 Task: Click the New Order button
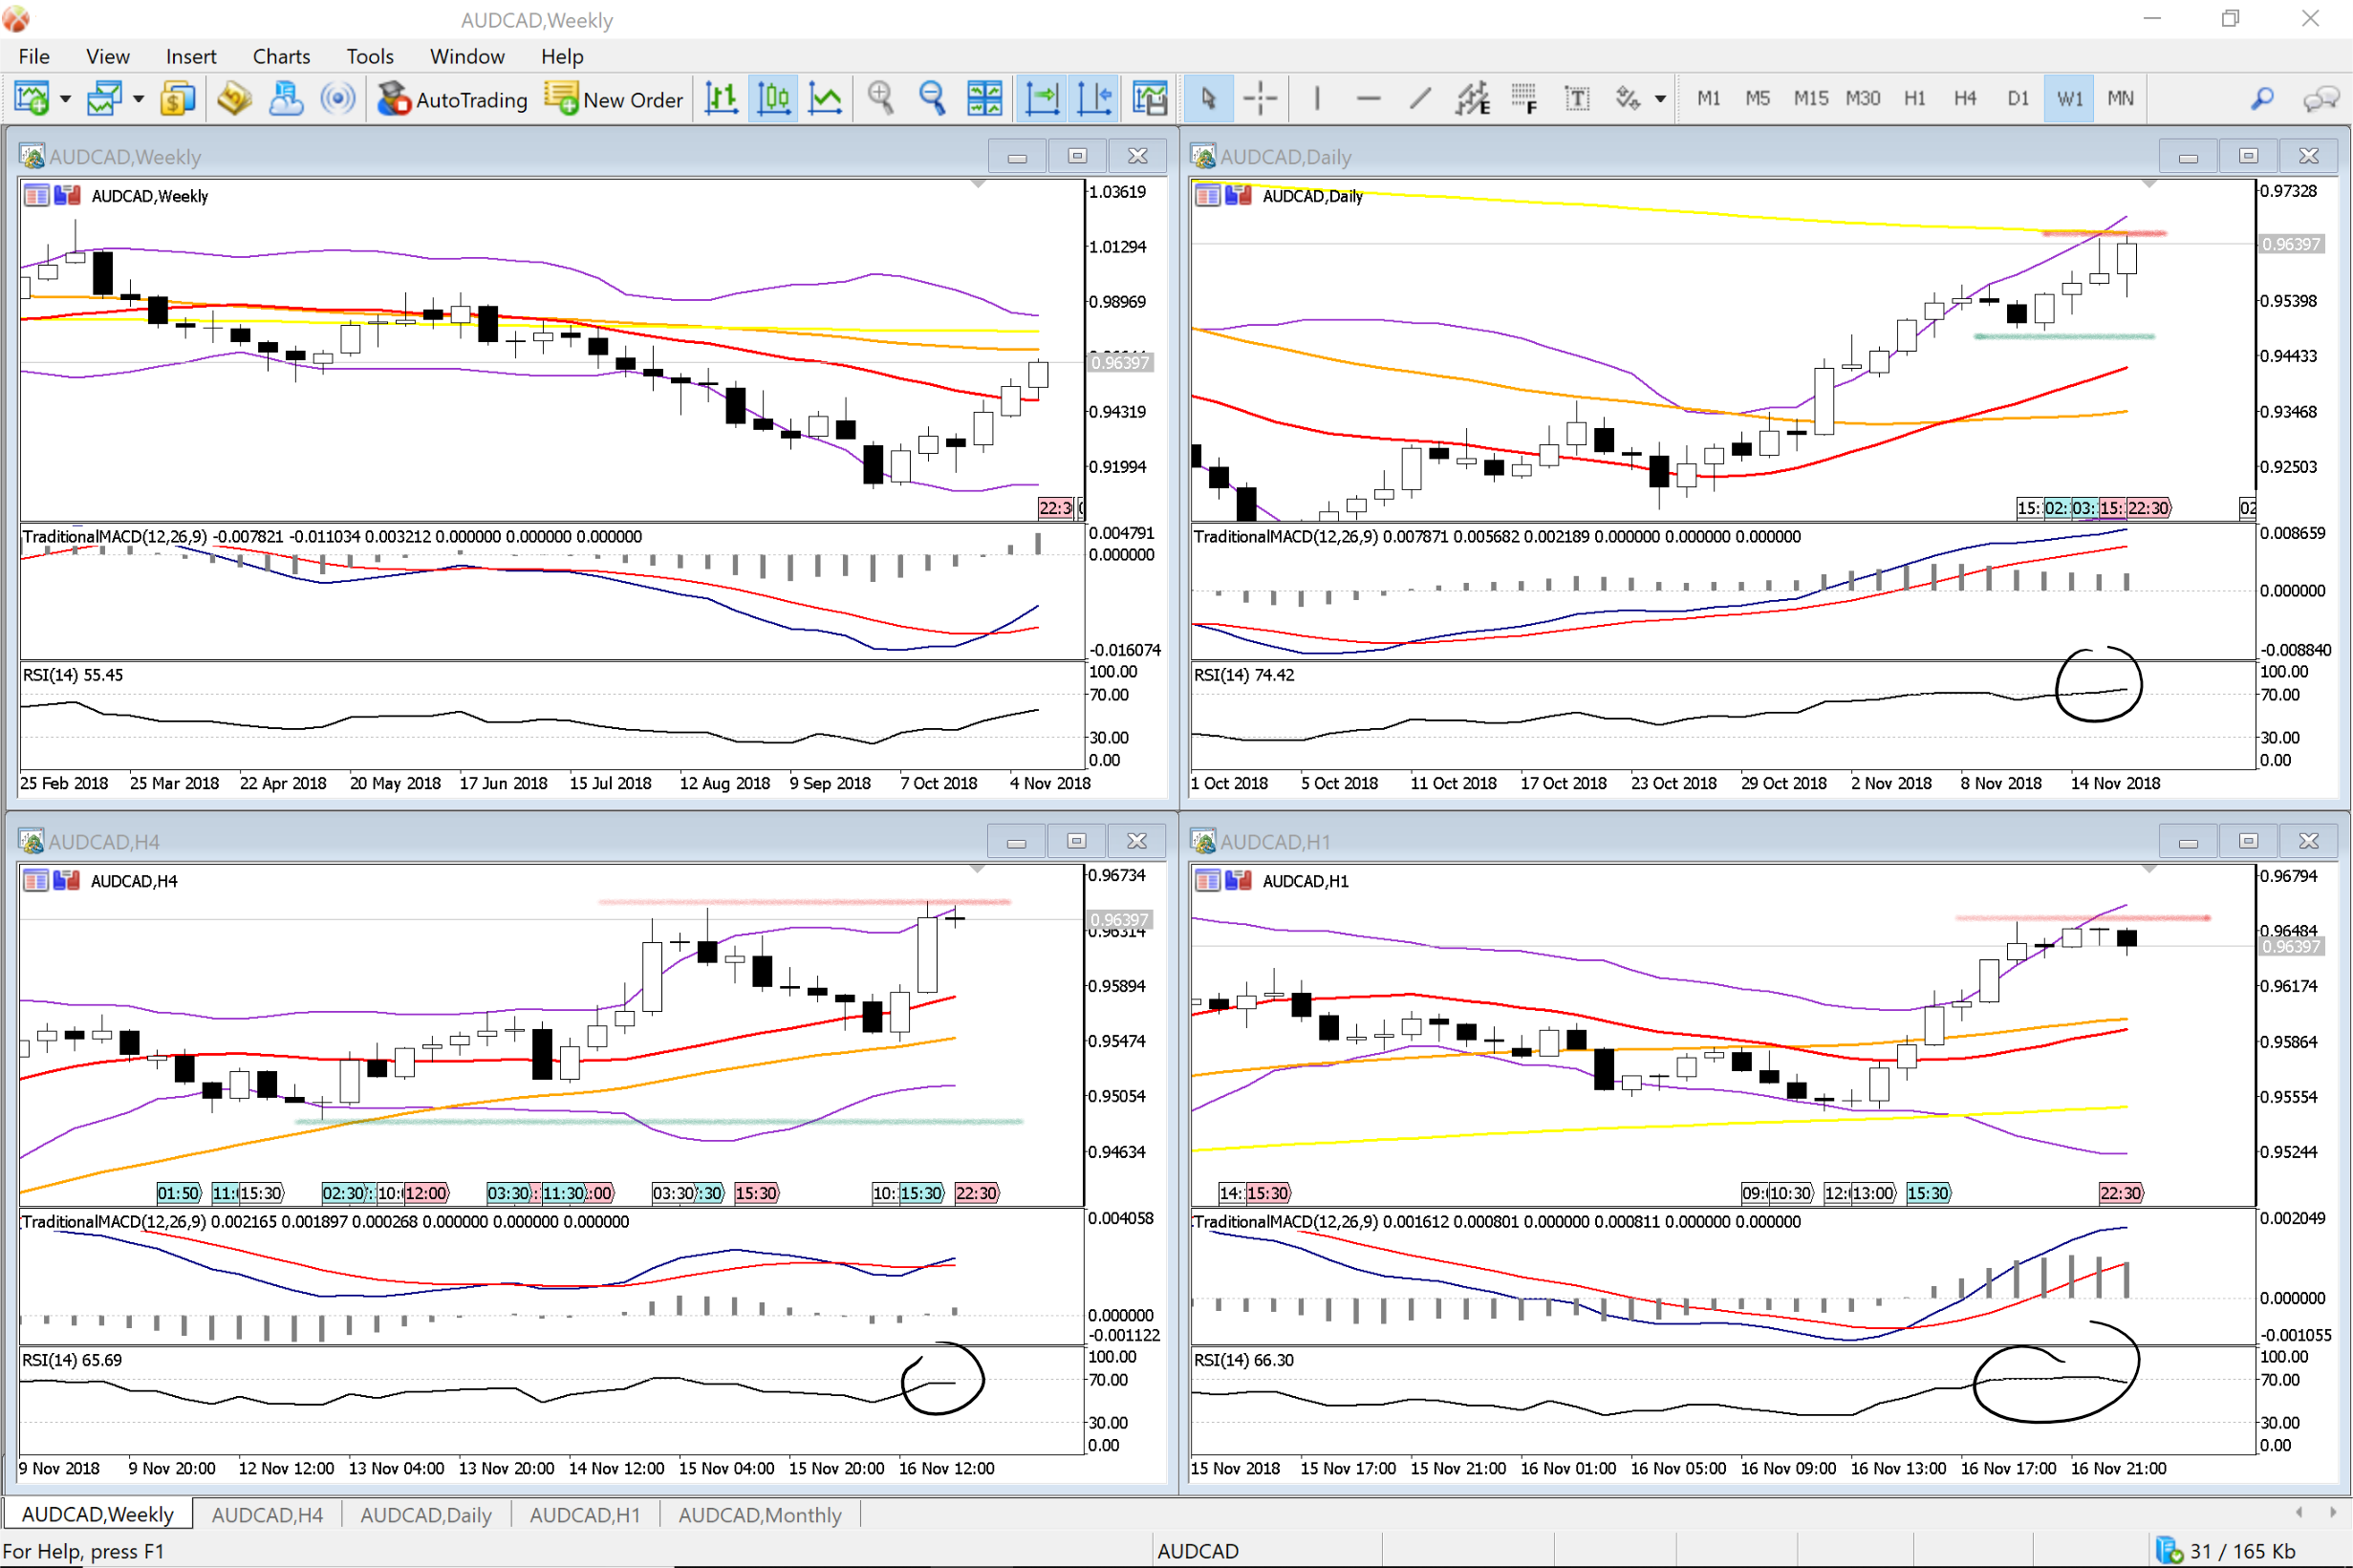(614, 99)
